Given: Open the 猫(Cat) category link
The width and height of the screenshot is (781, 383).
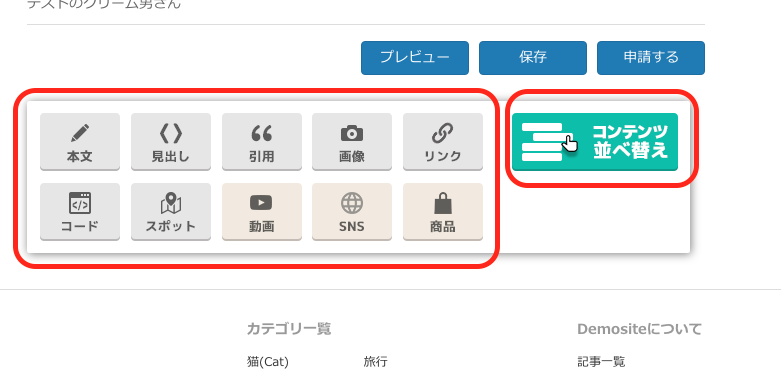Looking at the screenshot, I should (267, 362).
